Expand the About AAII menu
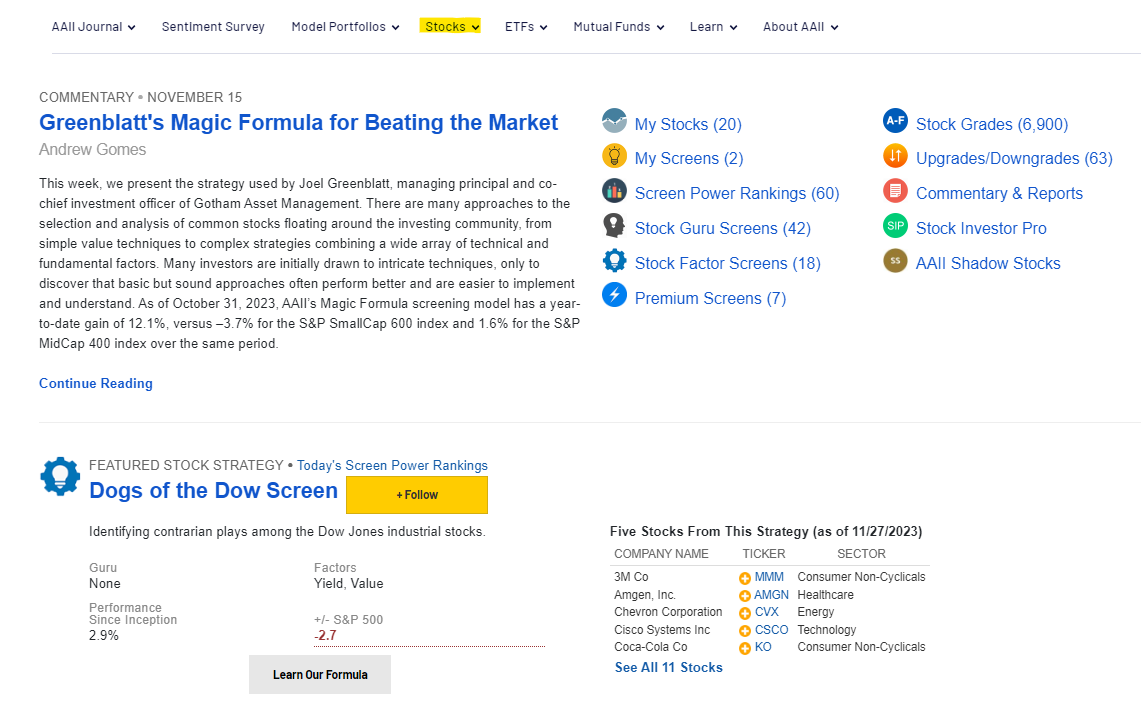 point(800,27)
